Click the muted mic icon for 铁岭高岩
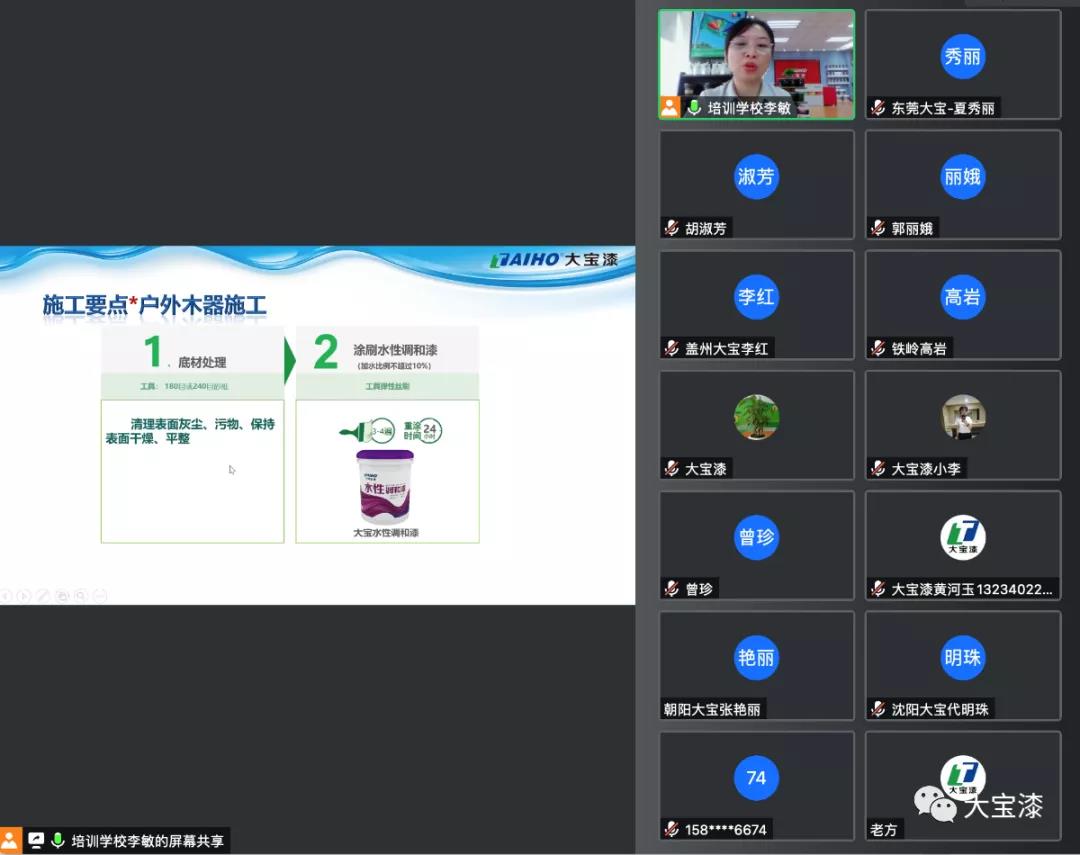Screen dimensions: 1080x855 pos(878,348)
